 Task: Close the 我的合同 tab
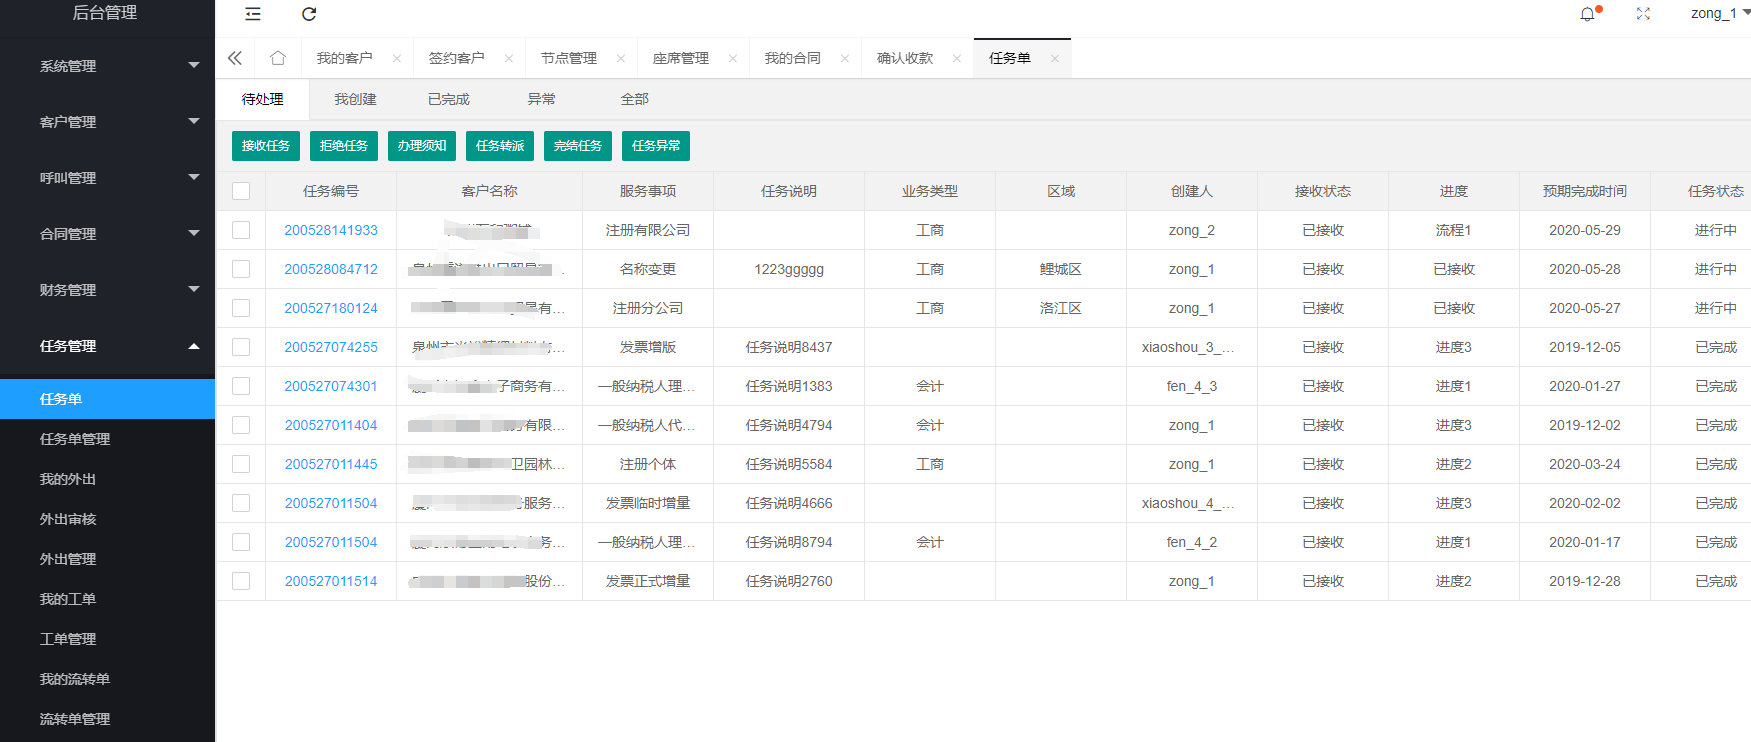tap(845, 58)
